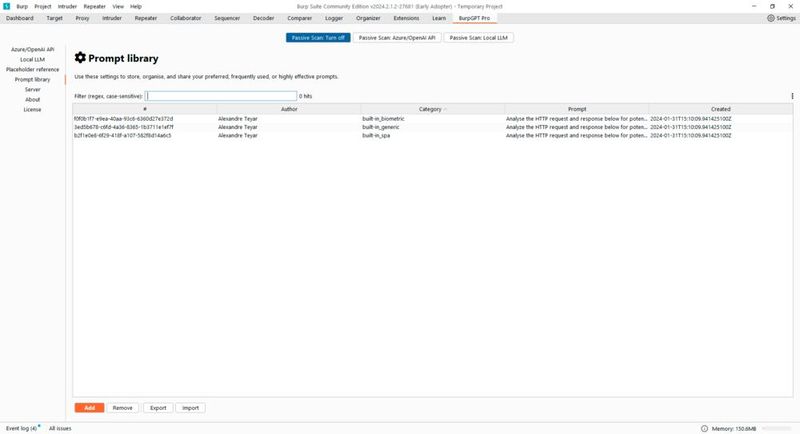
Task: Open the Help menu
Action: coord(136,7)
